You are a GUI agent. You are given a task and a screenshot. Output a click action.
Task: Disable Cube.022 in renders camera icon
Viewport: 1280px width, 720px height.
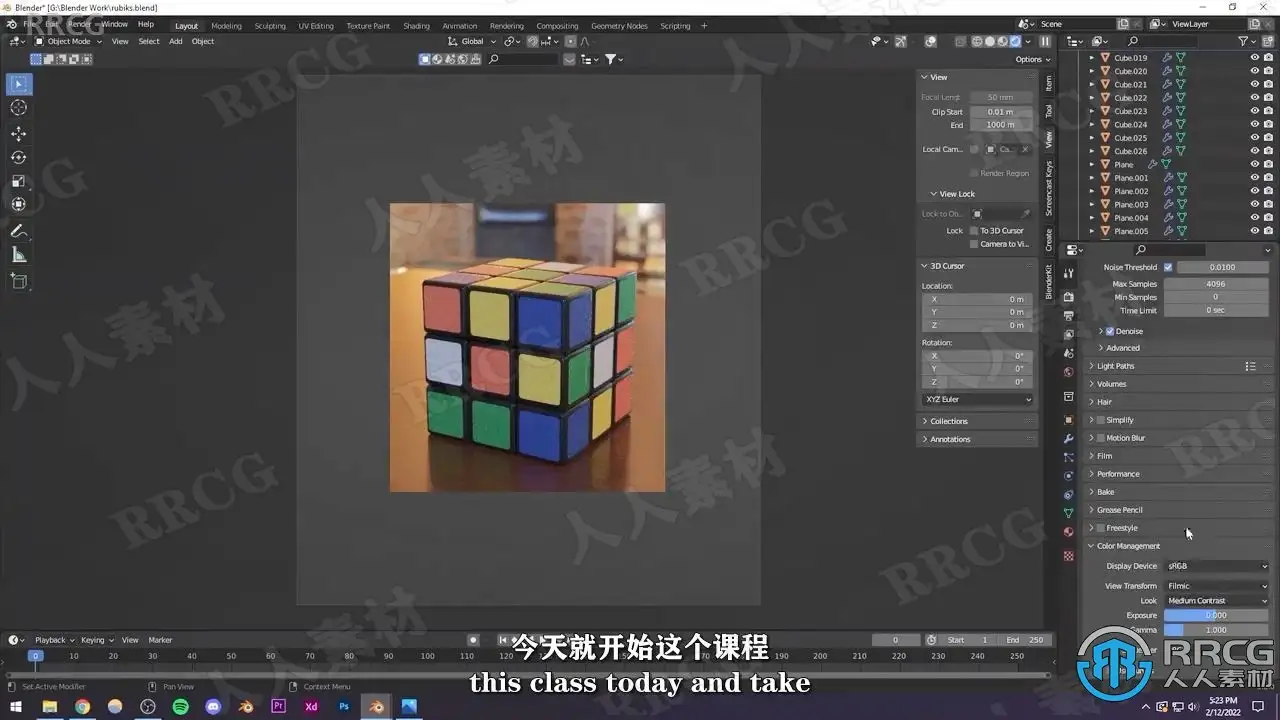point(1268,98)
